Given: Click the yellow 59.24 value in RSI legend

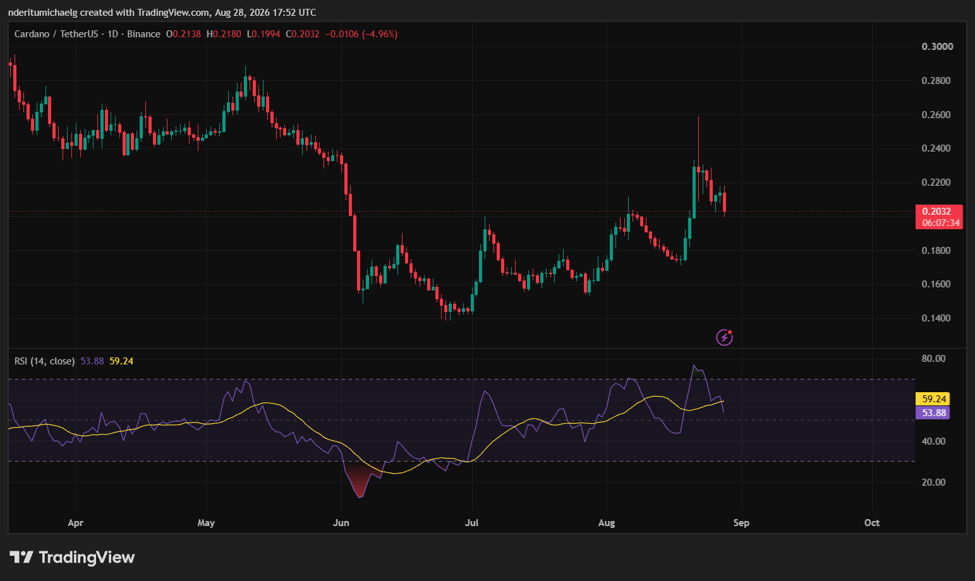Looking at the screenshot, I should tap(121, 361).
